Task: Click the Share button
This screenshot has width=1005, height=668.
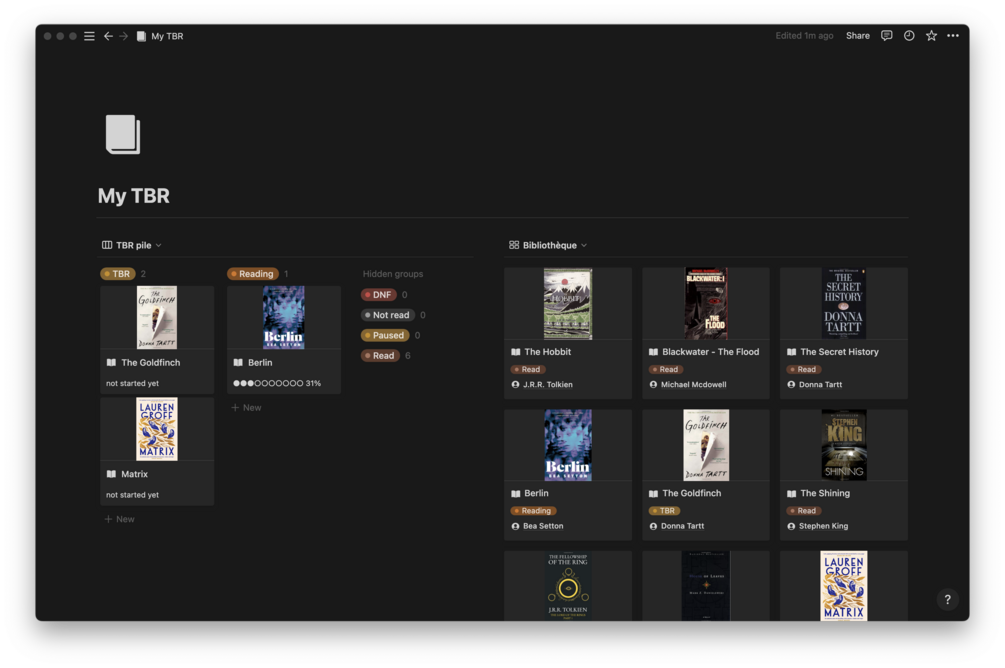Action: click(x=858, y=35)
